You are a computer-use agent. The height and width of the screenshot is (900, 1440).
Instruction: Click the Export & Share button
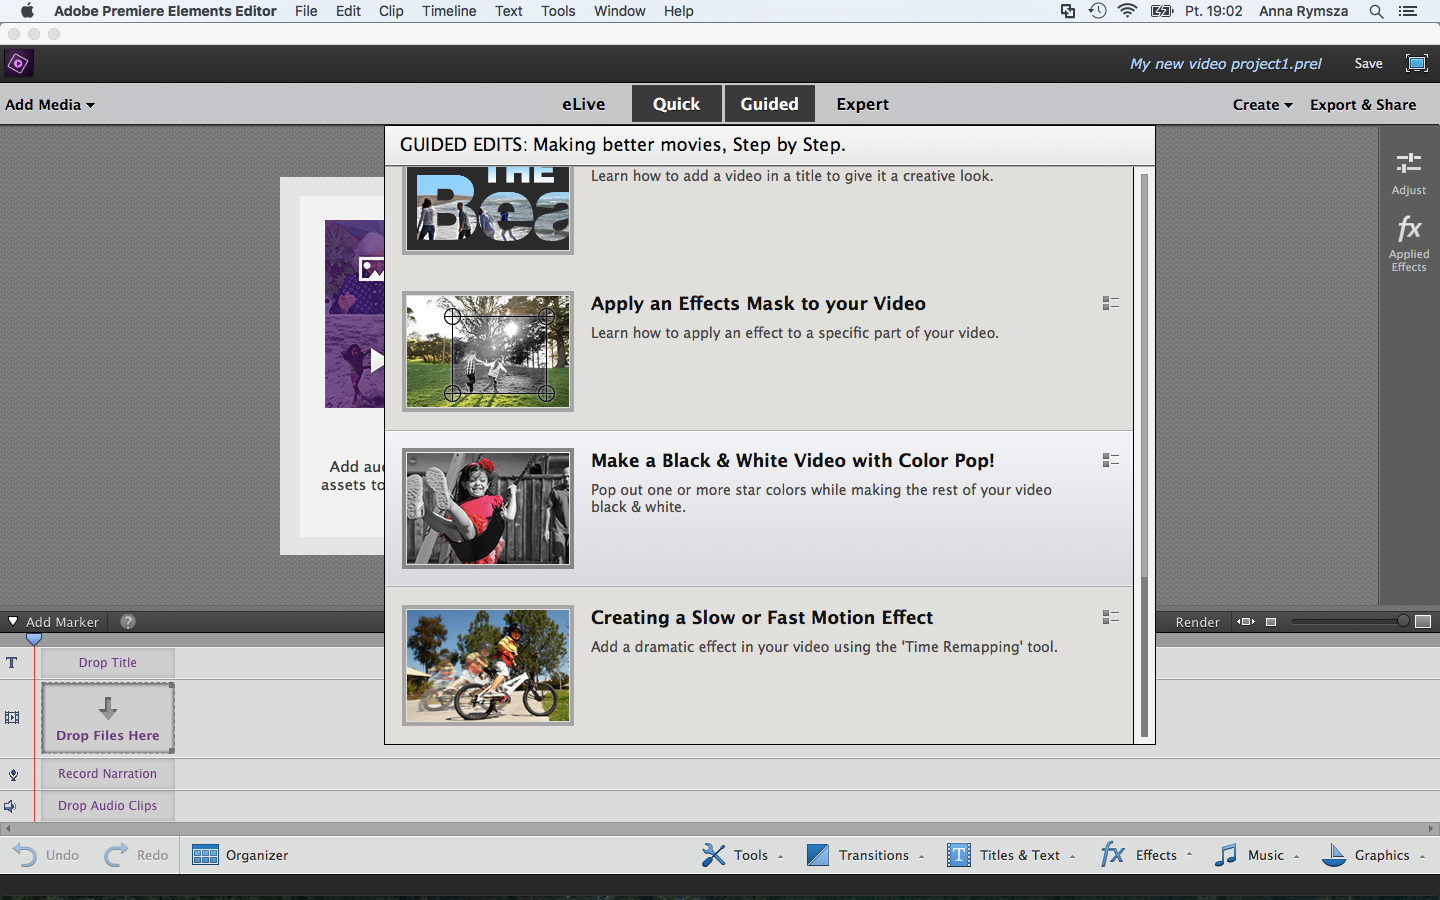click(1363, 104)
